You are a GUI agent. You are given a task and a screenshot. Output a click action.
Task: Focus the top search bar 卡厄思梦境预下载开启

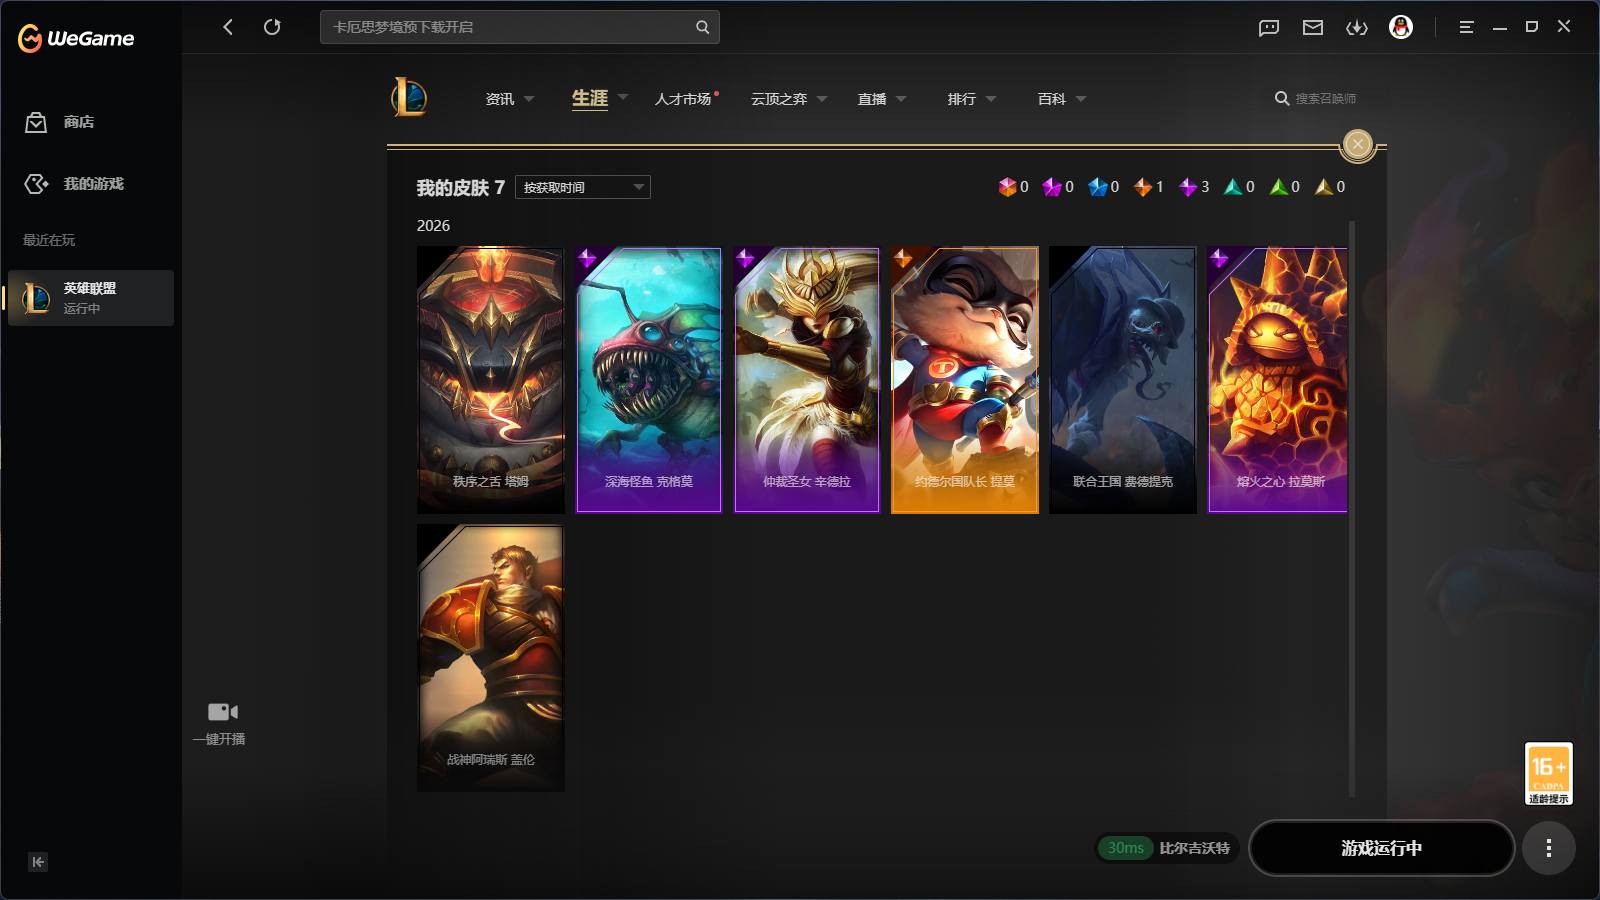[x=520, y=27]
